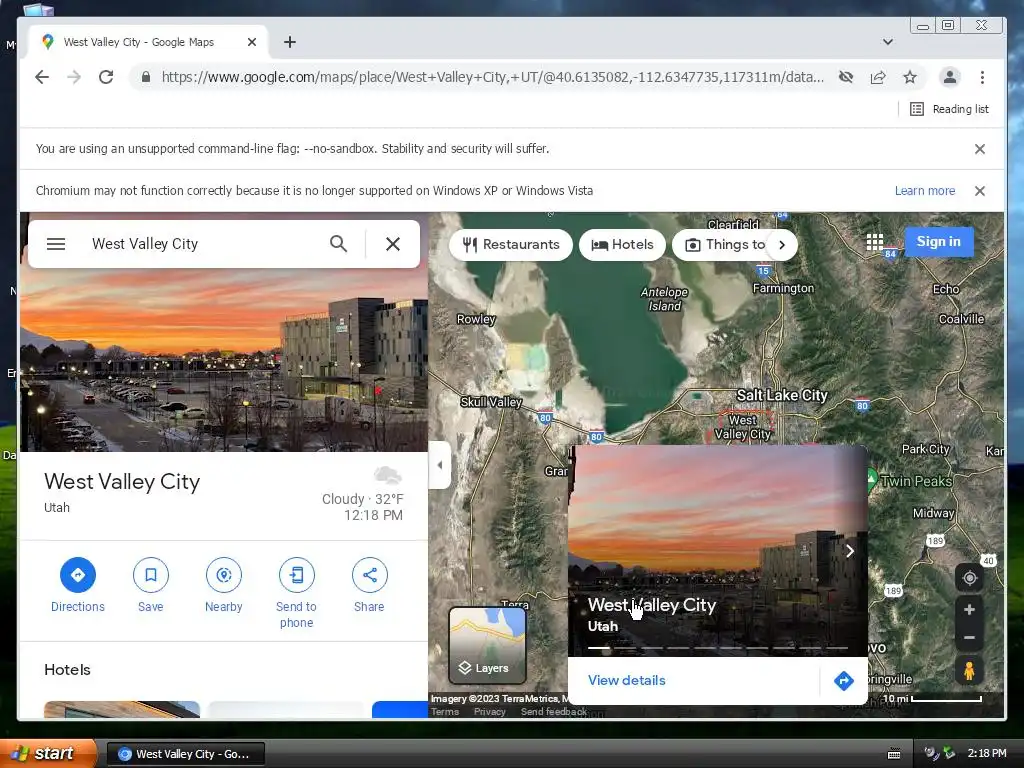
Task: Click Send feedback link
Action: [554, 712]
